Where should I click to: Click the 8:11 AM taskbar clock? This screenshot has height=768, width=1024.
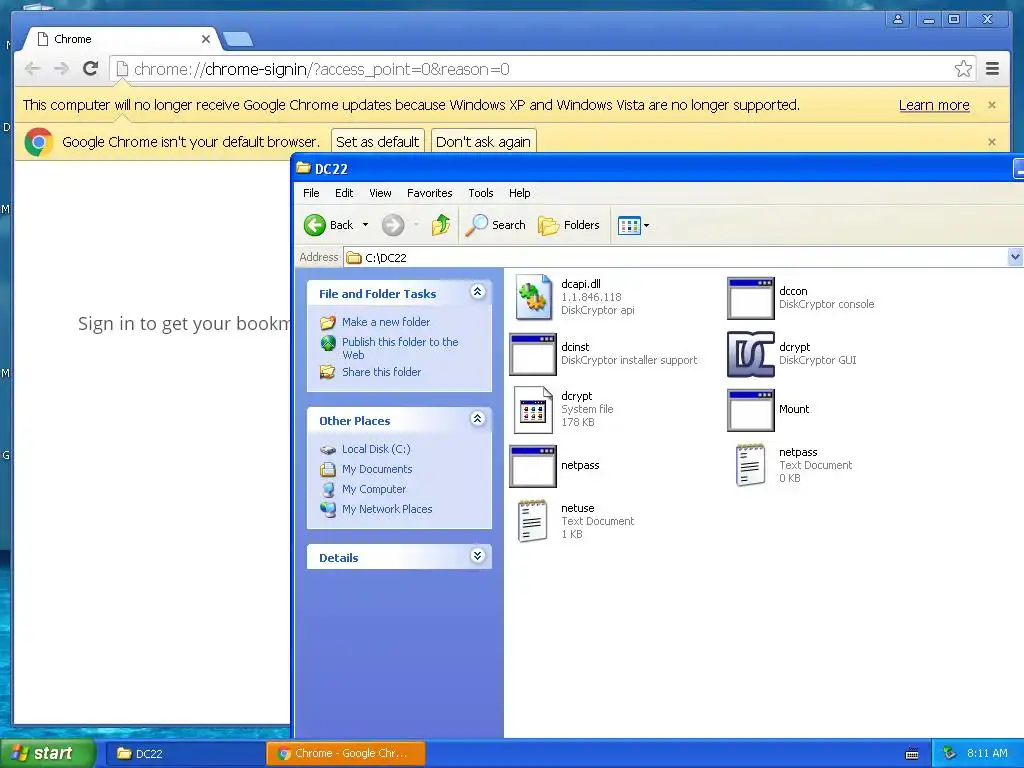click(987, 754)
